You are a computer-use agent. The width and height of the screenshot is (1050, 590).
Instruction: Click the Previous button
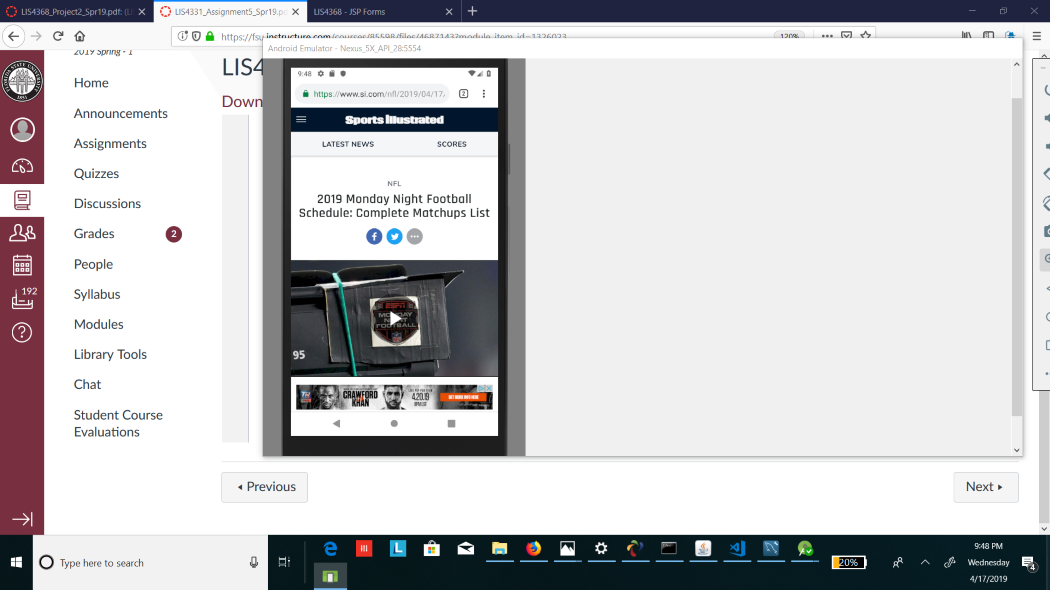(264, 487)
